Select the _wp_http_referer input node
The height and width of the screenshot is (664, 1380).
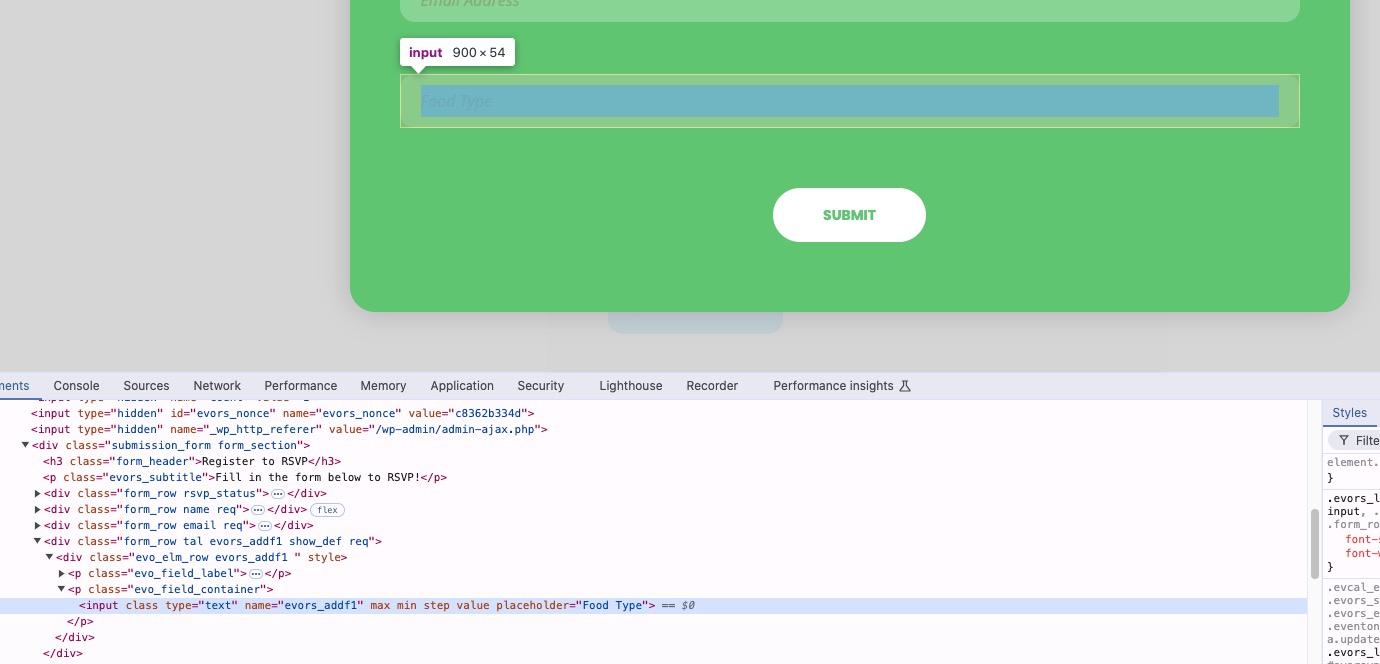click(x=289, y=429)
